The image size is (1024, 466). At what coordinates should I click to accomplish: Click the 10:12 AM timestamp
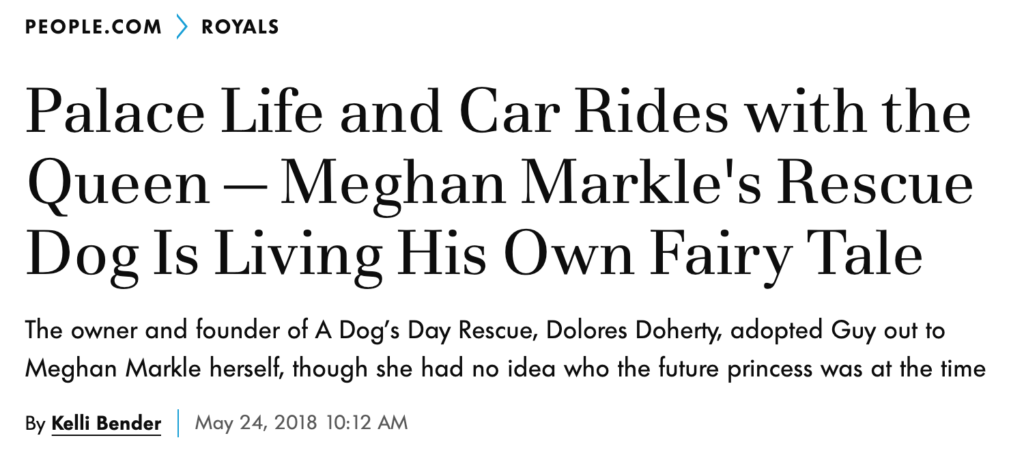click(x=366, y=423)
